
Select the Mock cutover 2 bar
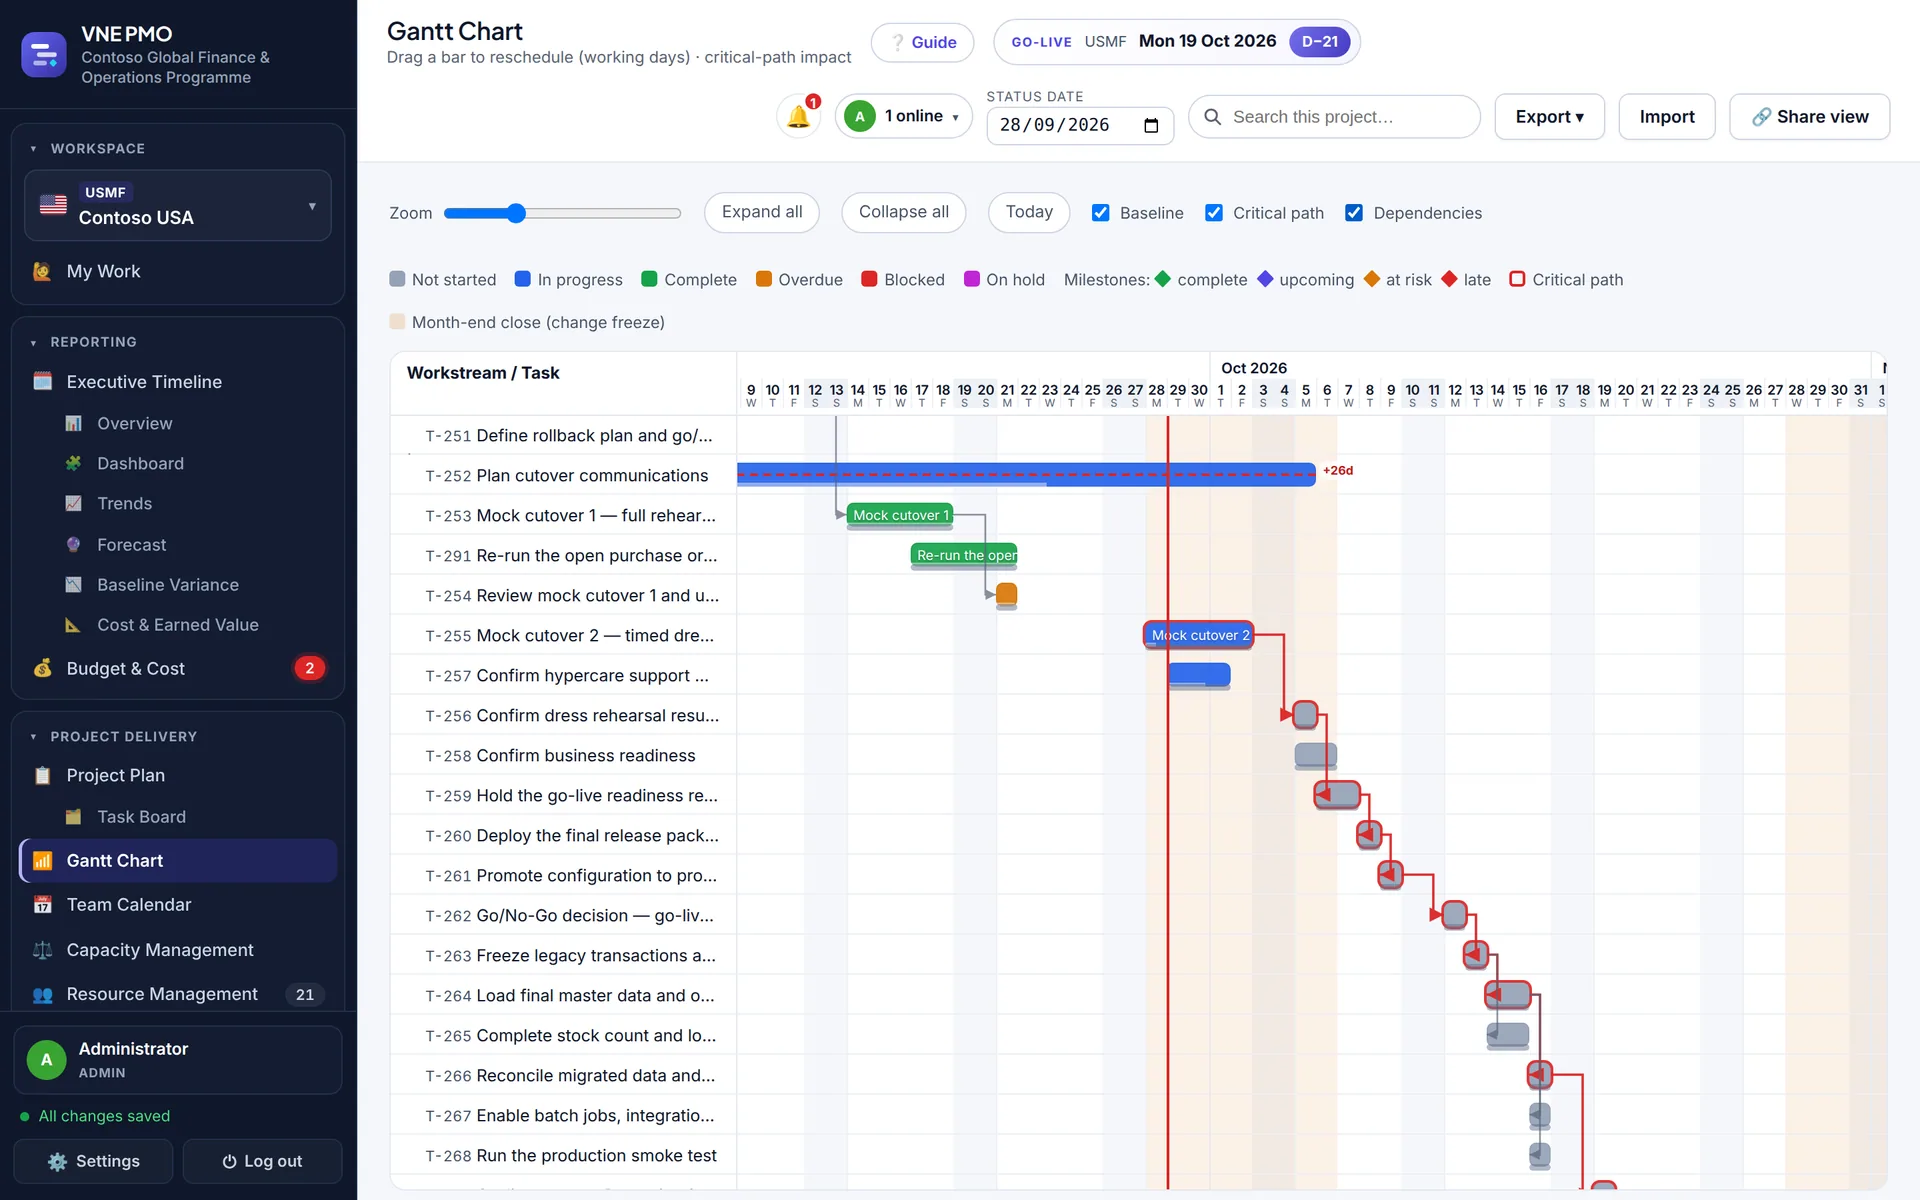point(1199,635)
